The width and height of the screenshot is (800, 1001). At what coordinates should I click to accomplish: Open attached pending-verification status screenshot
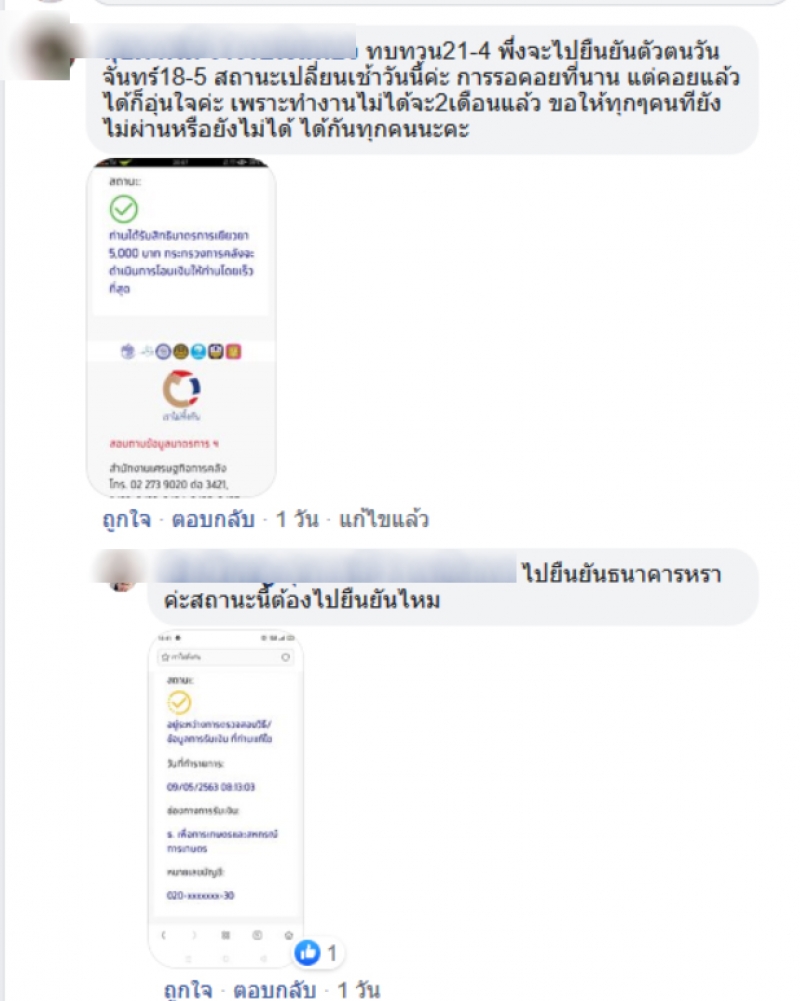(225, 798)
